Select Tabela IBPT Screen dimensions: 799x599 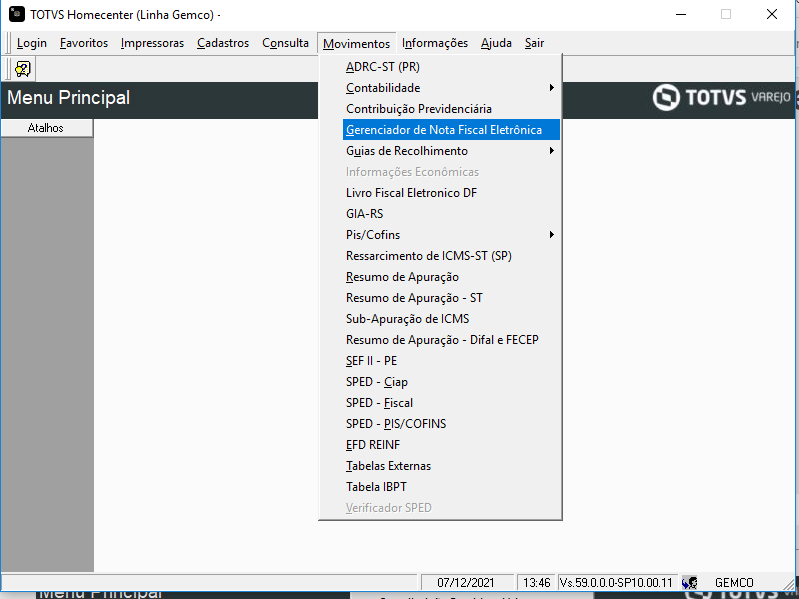click(x=440, y=486)
